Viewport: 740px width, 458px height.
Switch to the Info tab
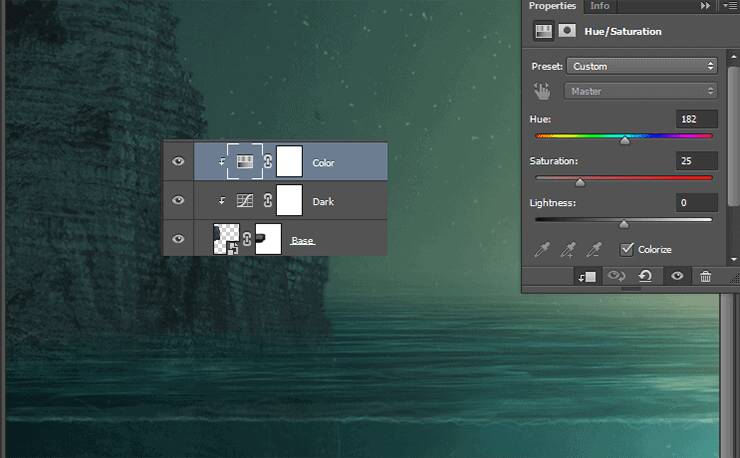[599, 6]
